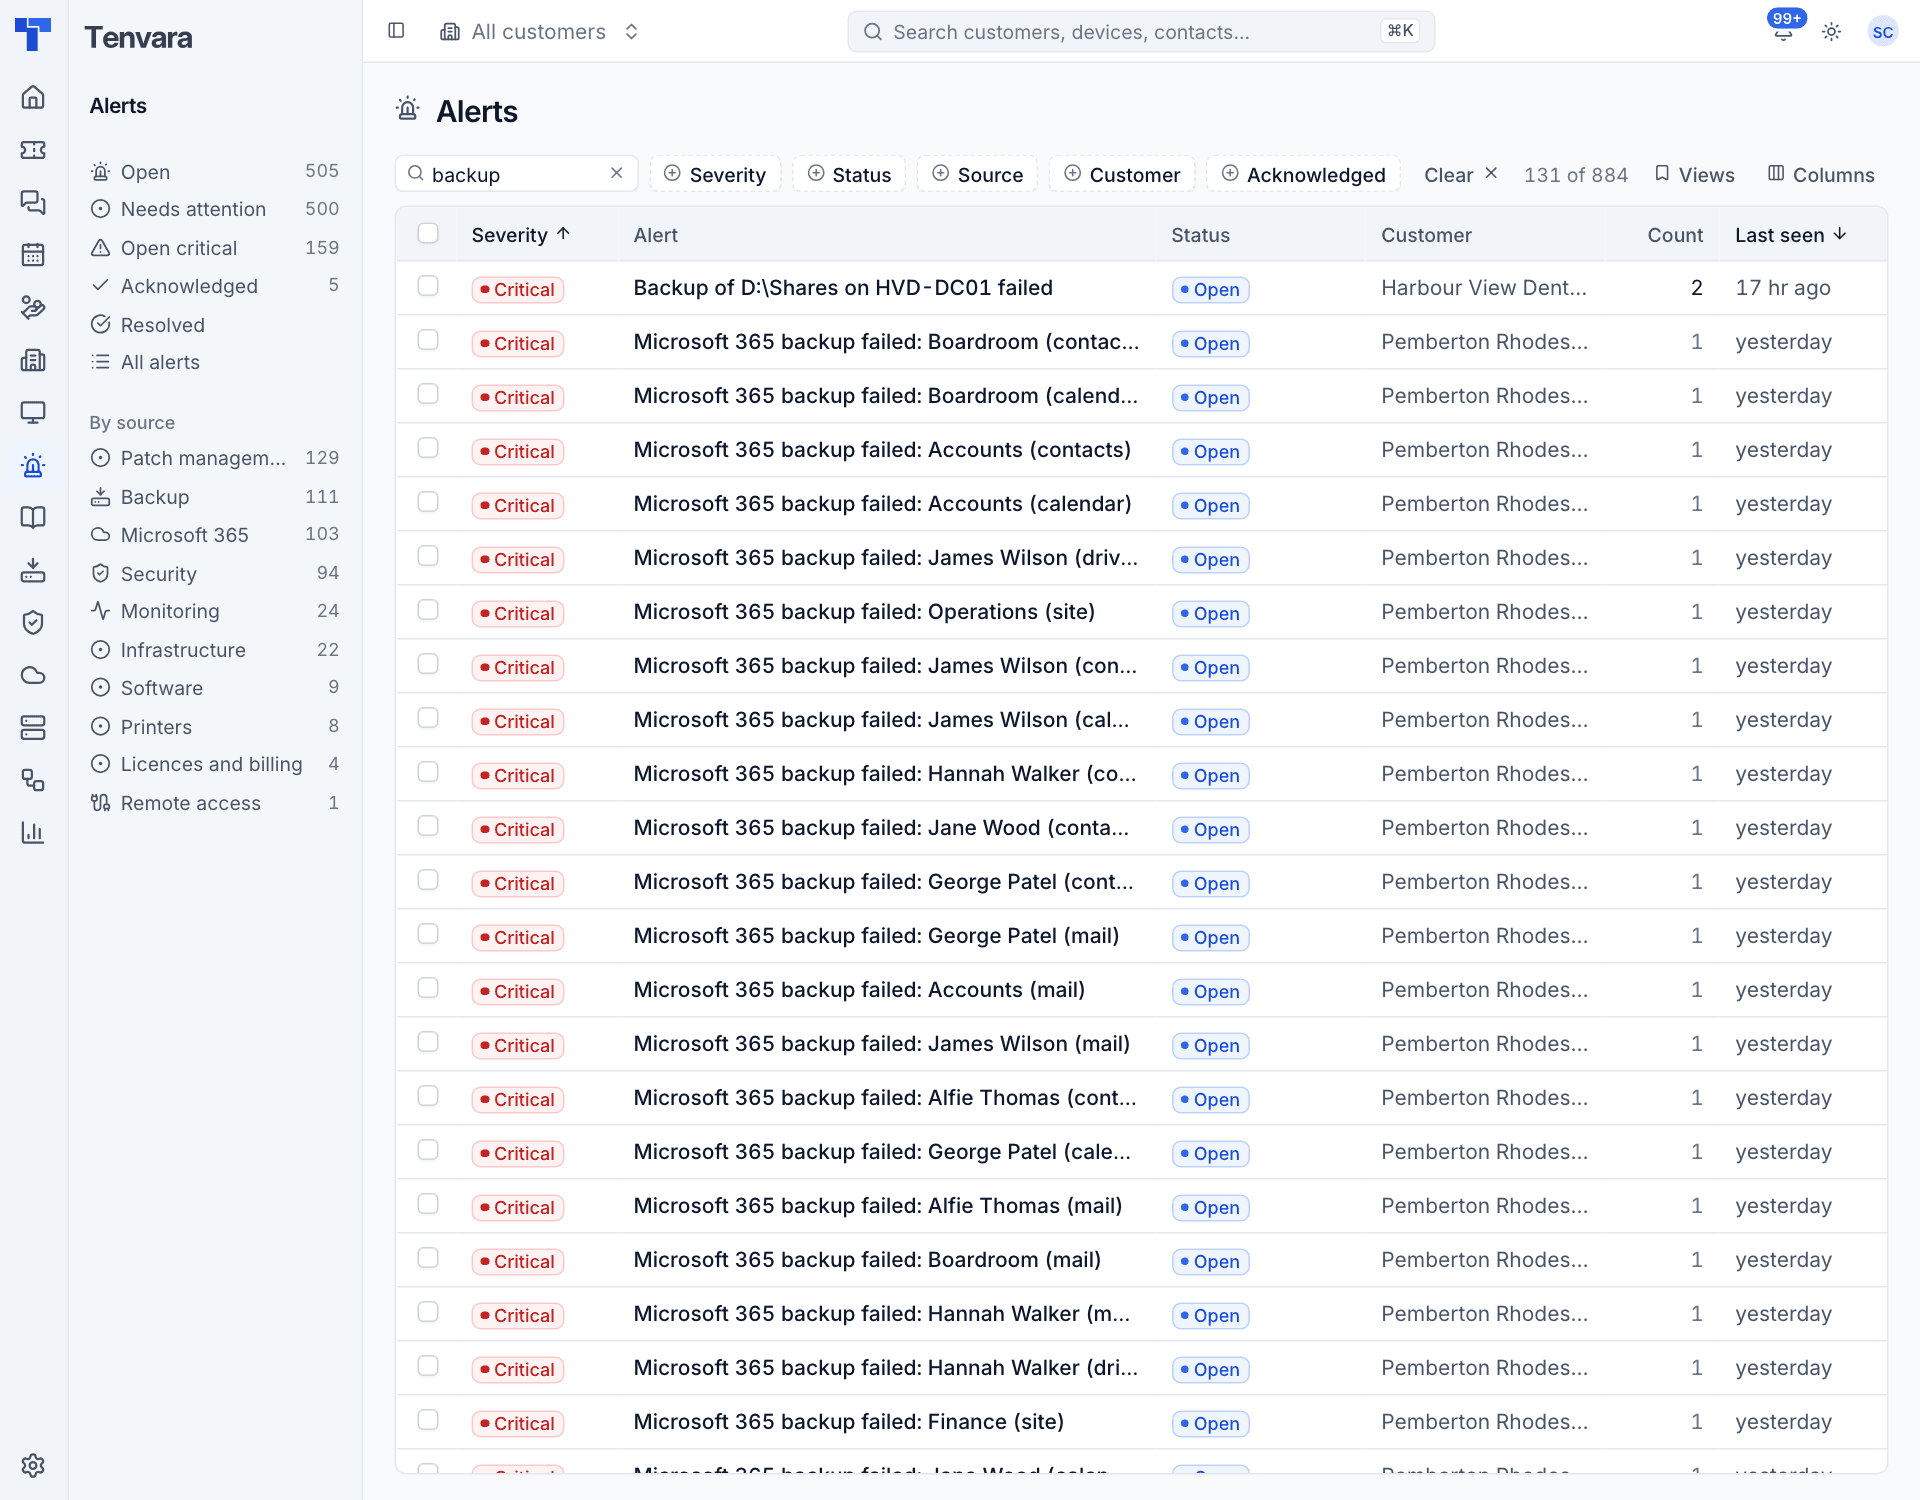Focus the global search customers field
Image resolution: width=1920 pixels, height=1500 pixels.
[1141, 32]
